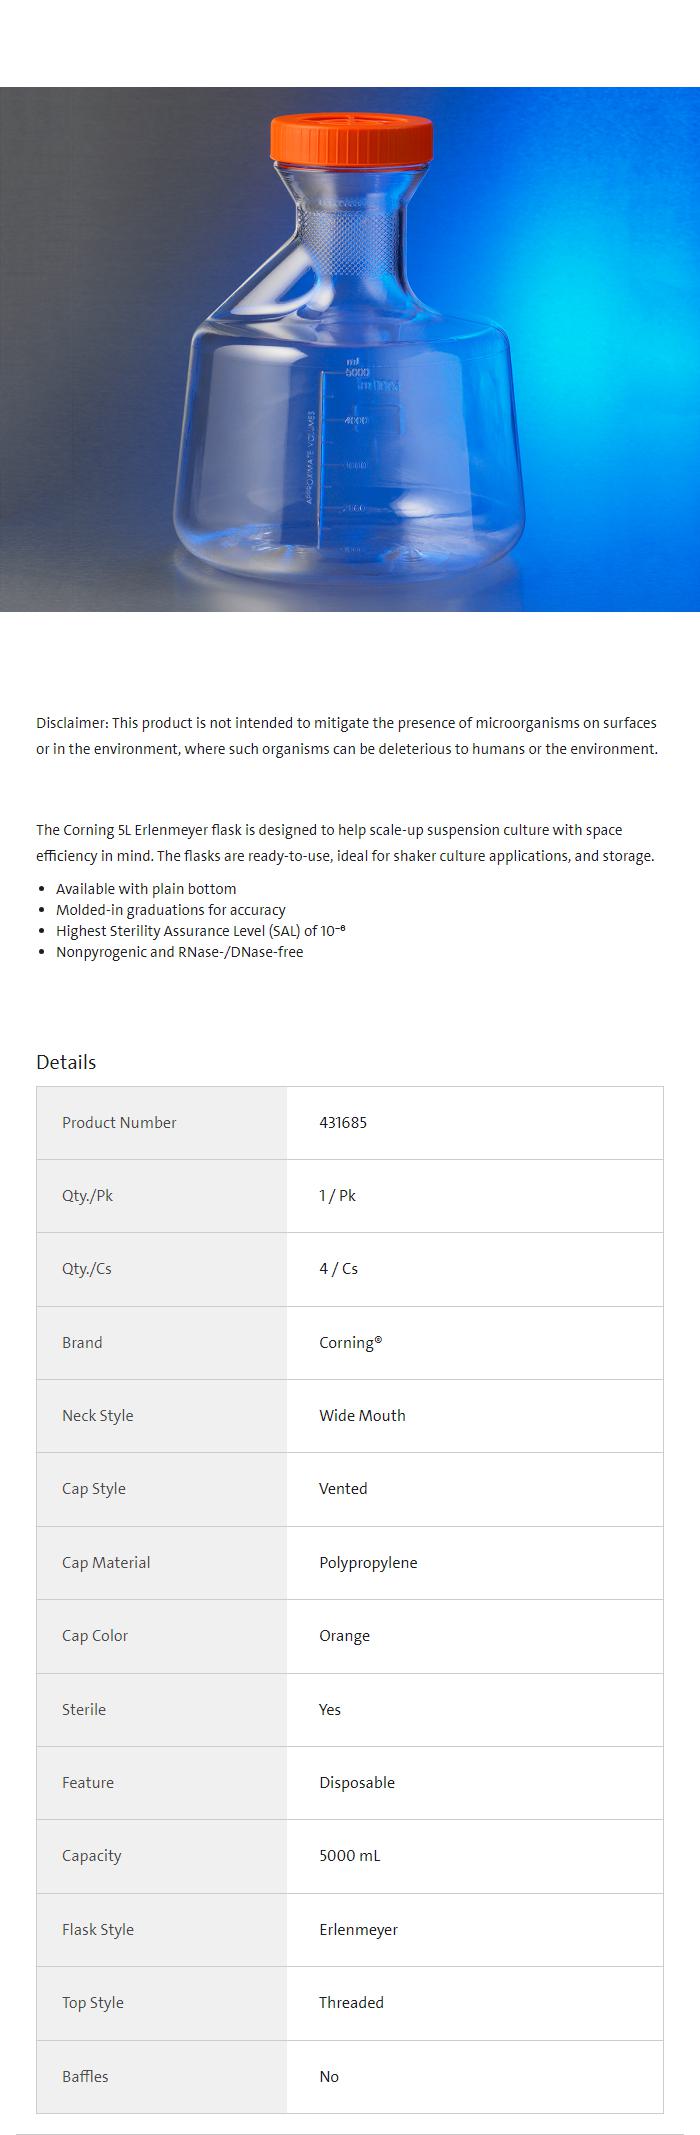This screenshot has width=700, height=2135.
Task: Click the Corning brand value
Action: point(350,1343)
